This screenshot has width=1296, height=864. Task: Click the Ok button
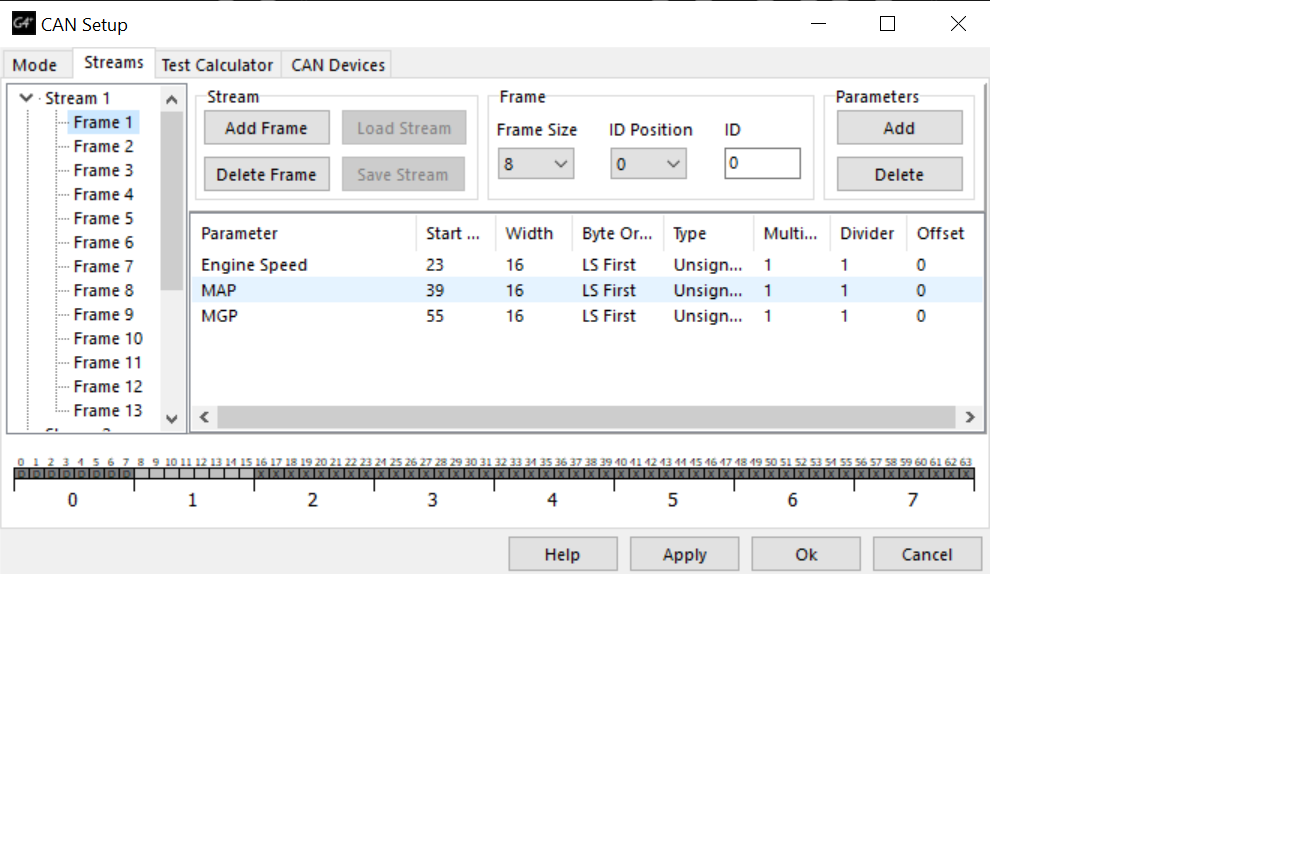click(x=806, y=554)
